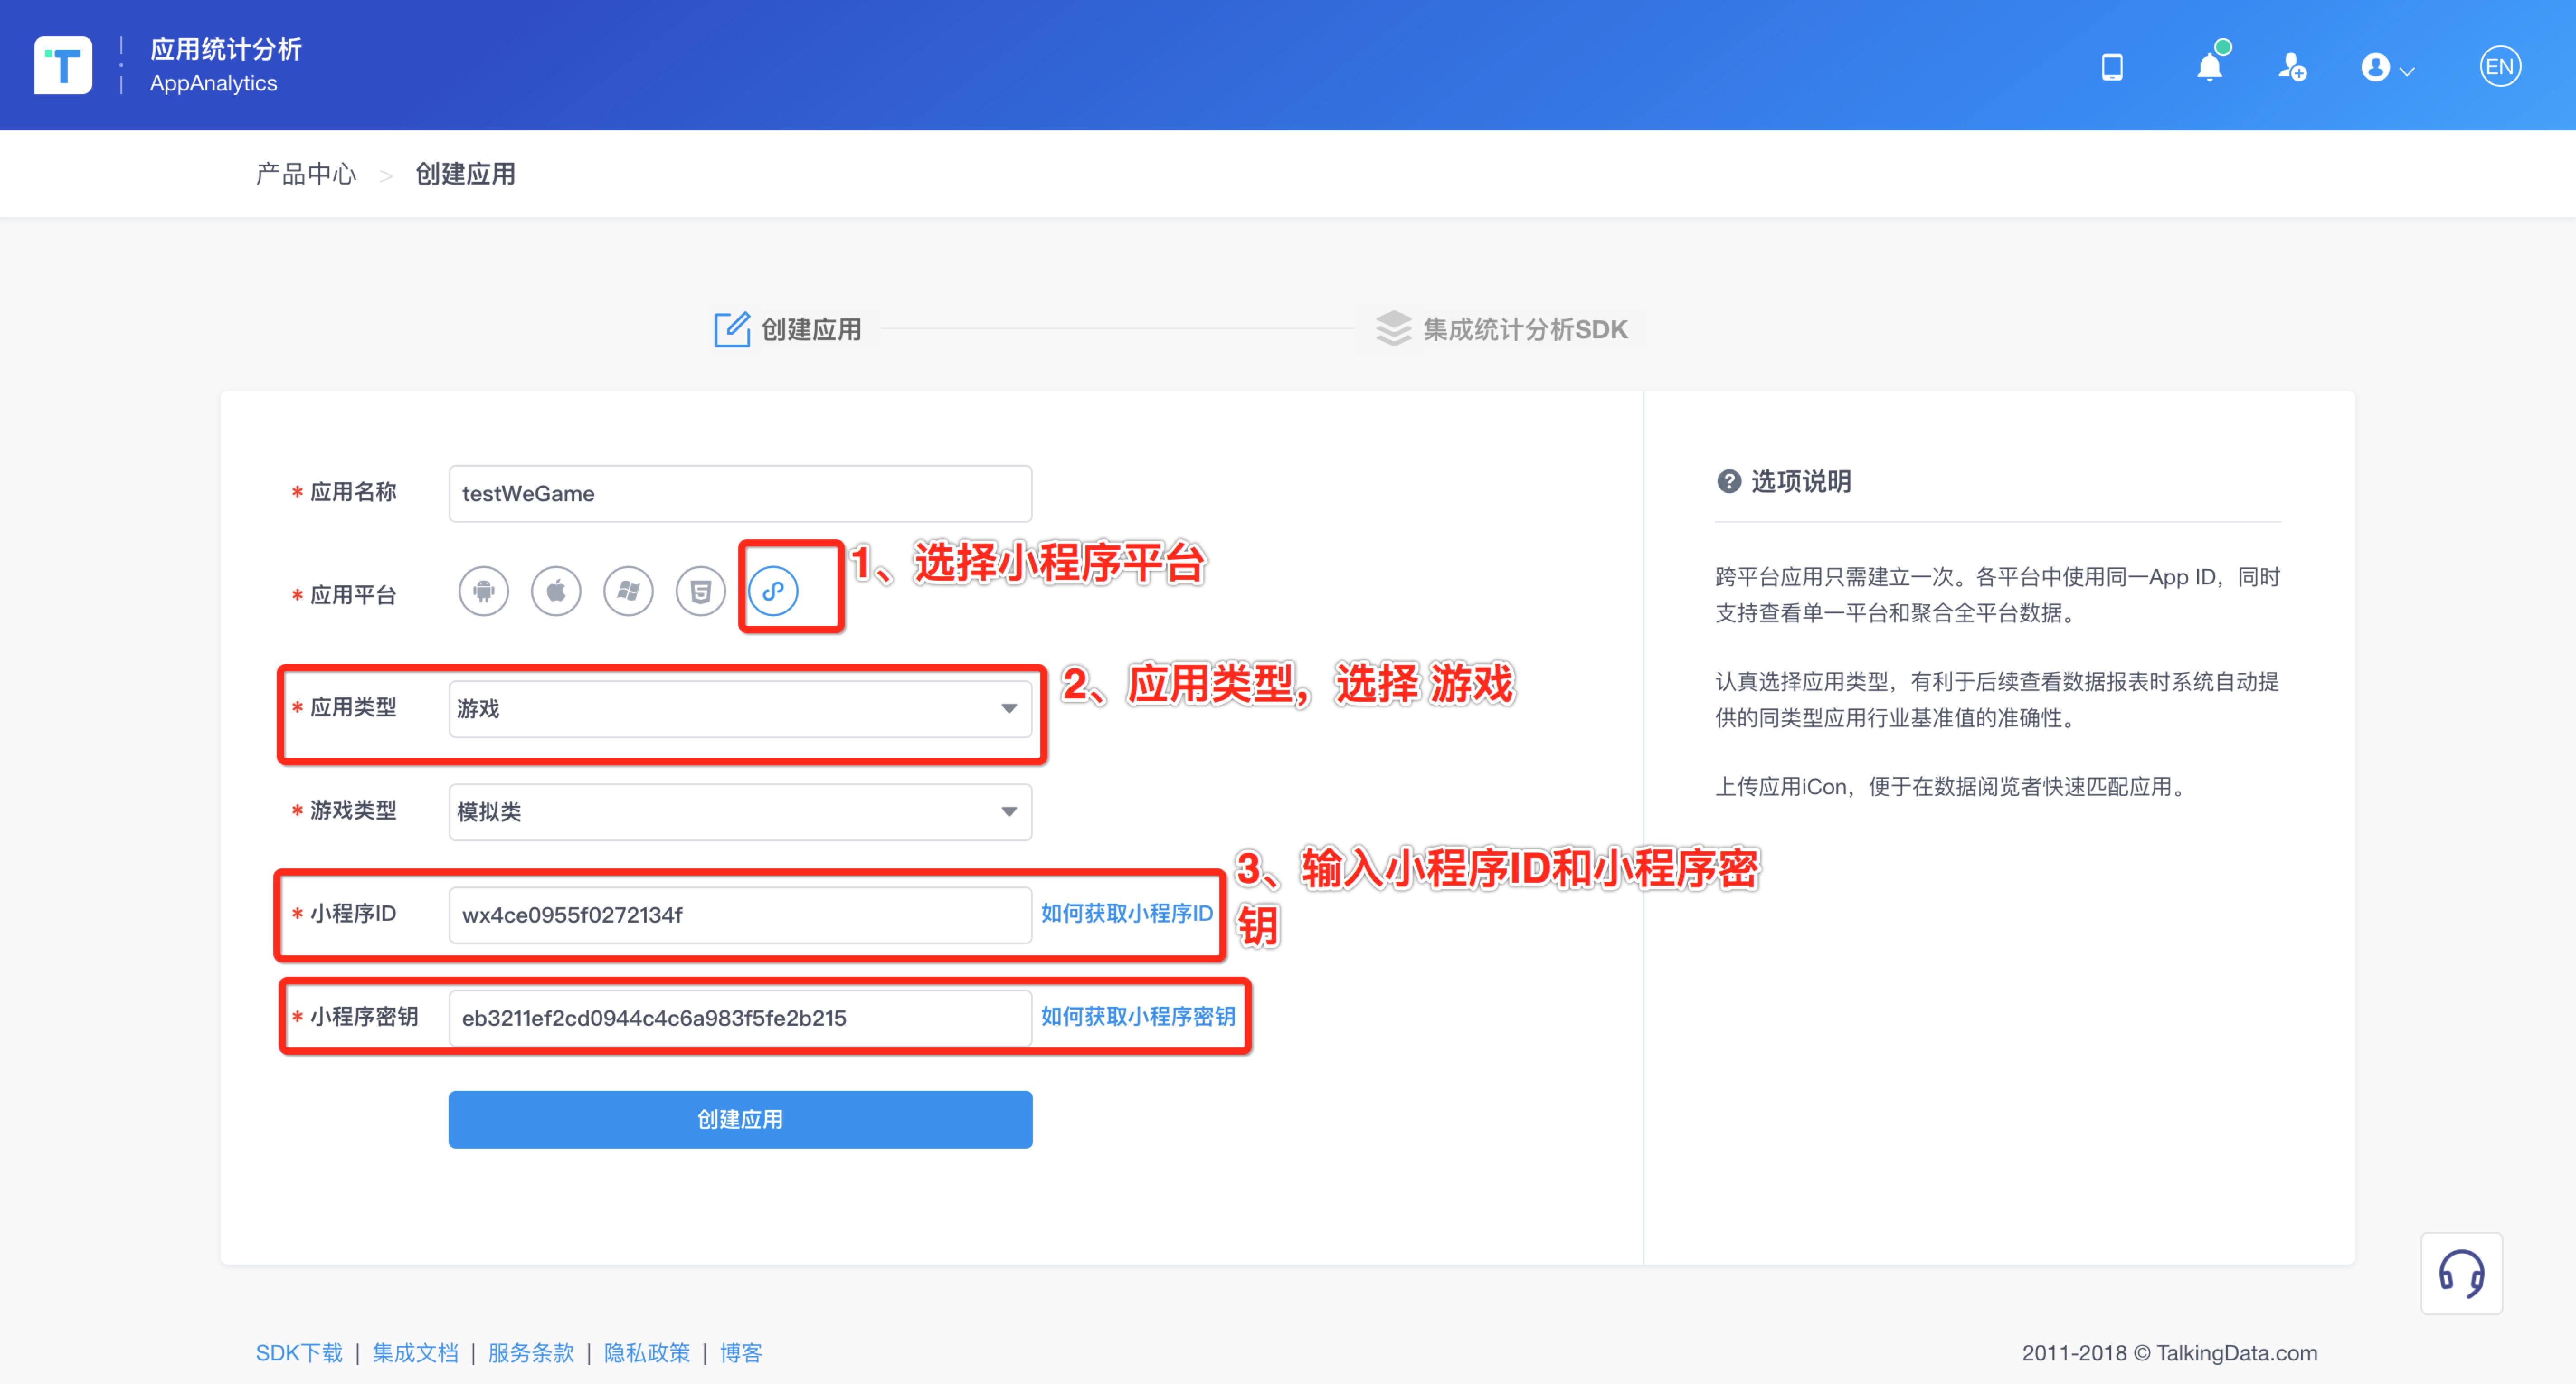Click the 集成统计分析SDK layers icon

click(x=1393, y=329)
